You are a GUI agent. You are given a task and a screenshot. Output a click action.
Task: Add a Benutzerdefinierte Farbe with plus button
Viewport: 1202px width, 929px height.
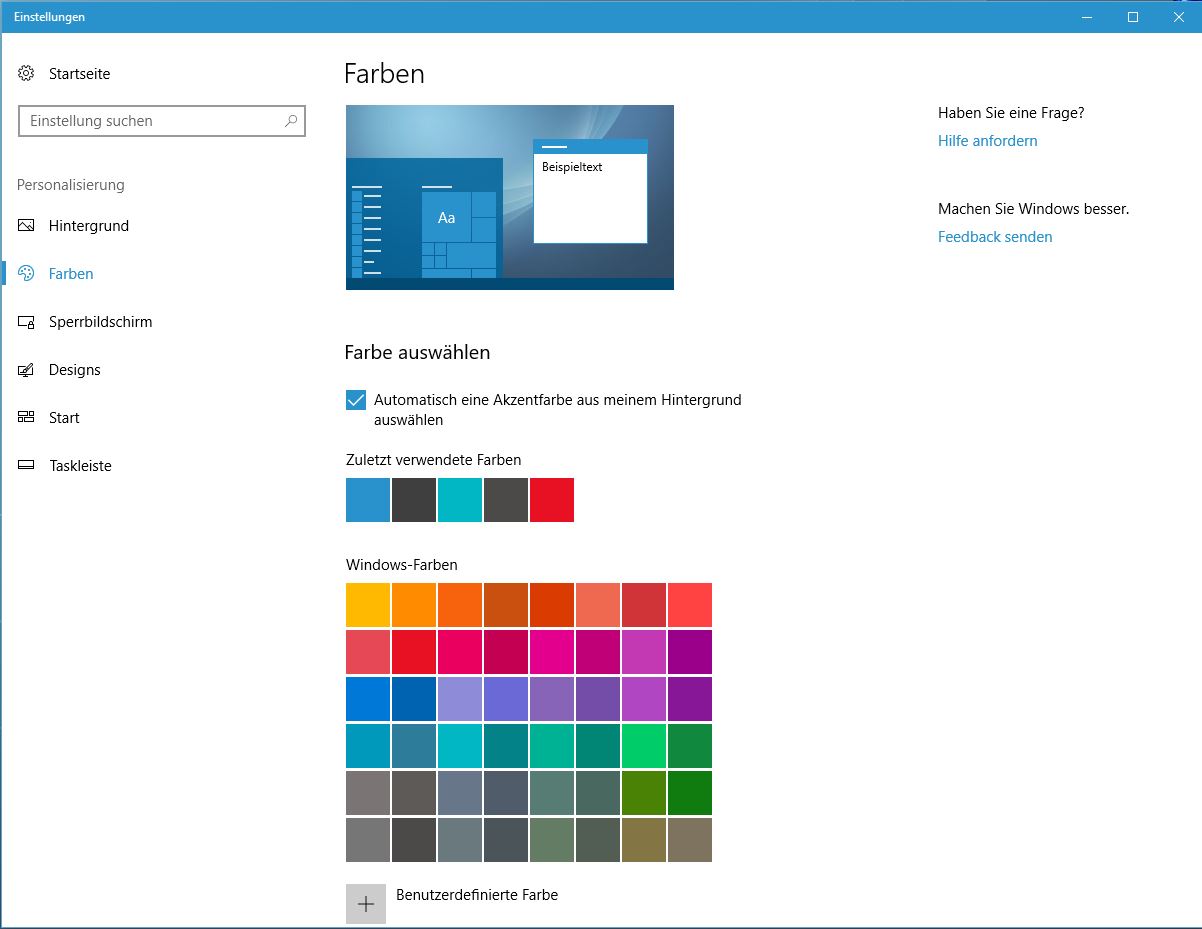[366, 904]
